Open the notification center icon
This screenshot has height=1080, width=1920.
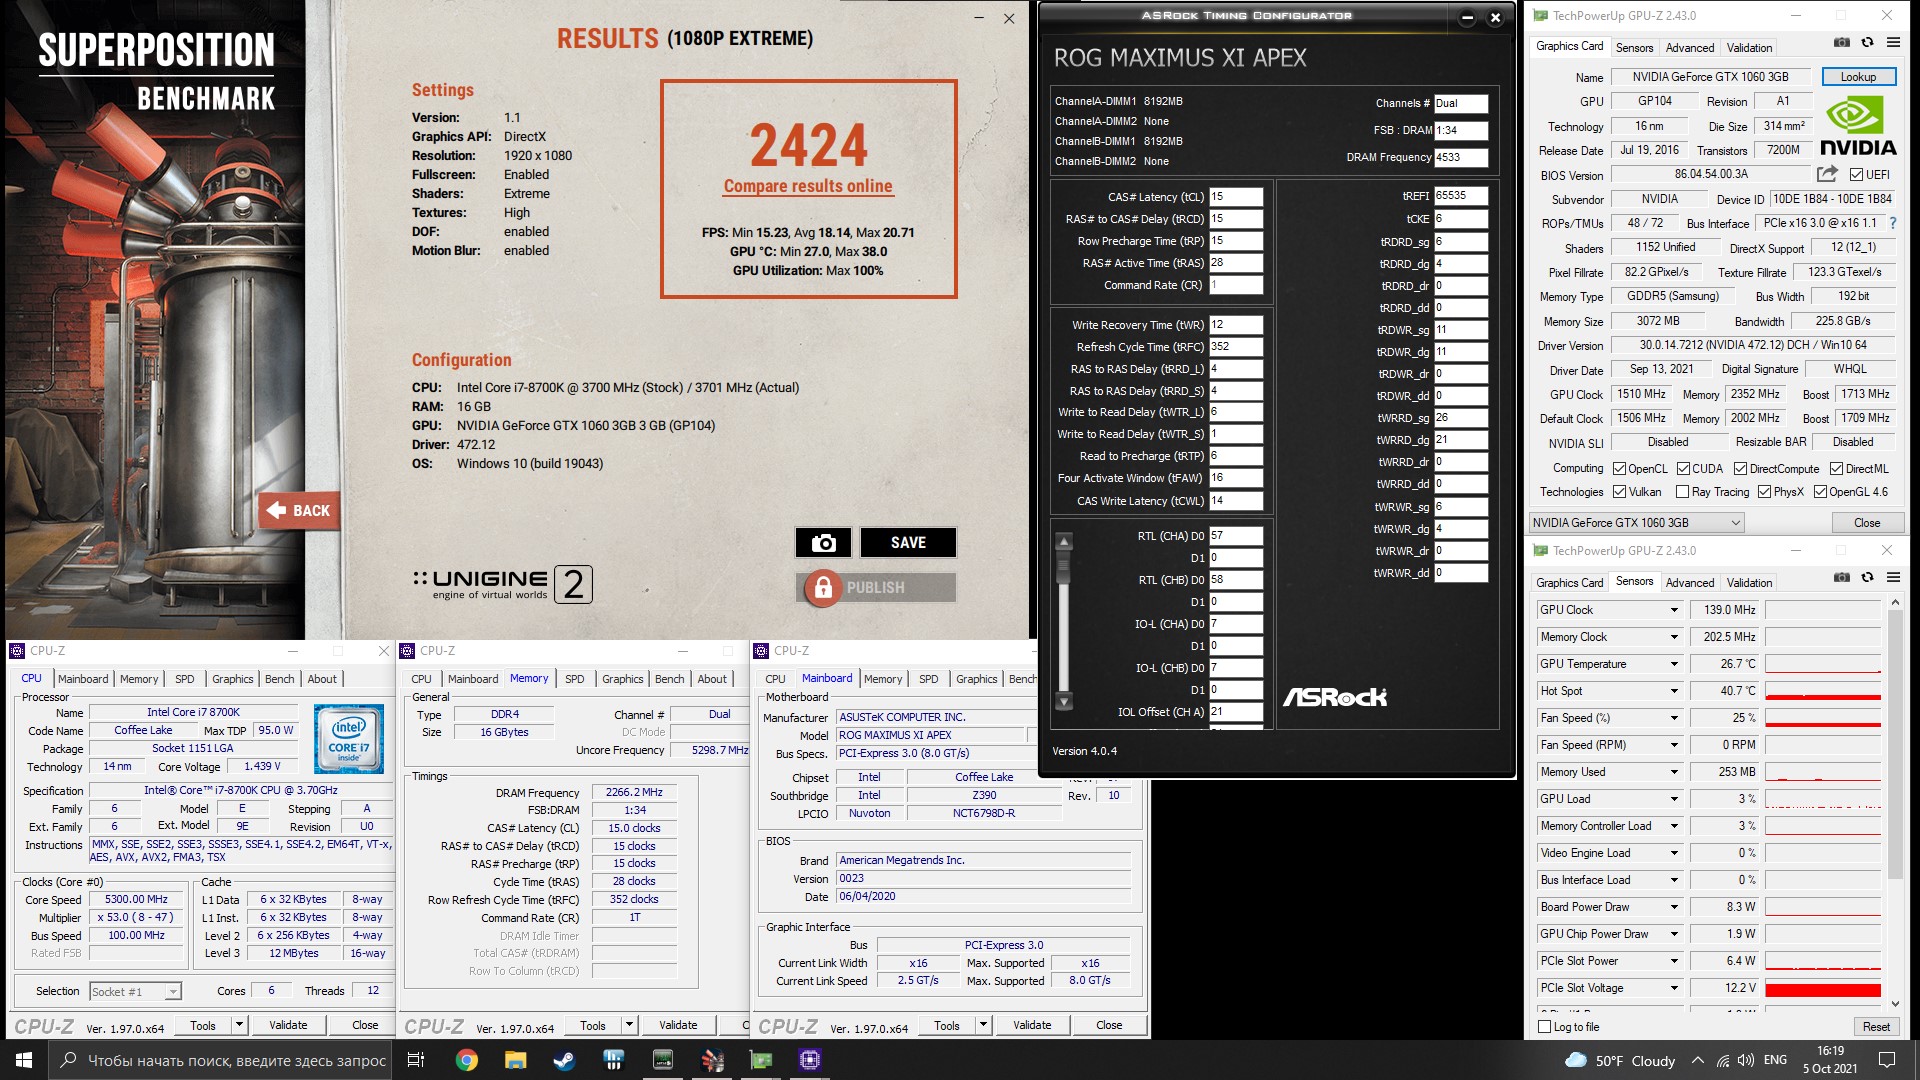1887,1060
